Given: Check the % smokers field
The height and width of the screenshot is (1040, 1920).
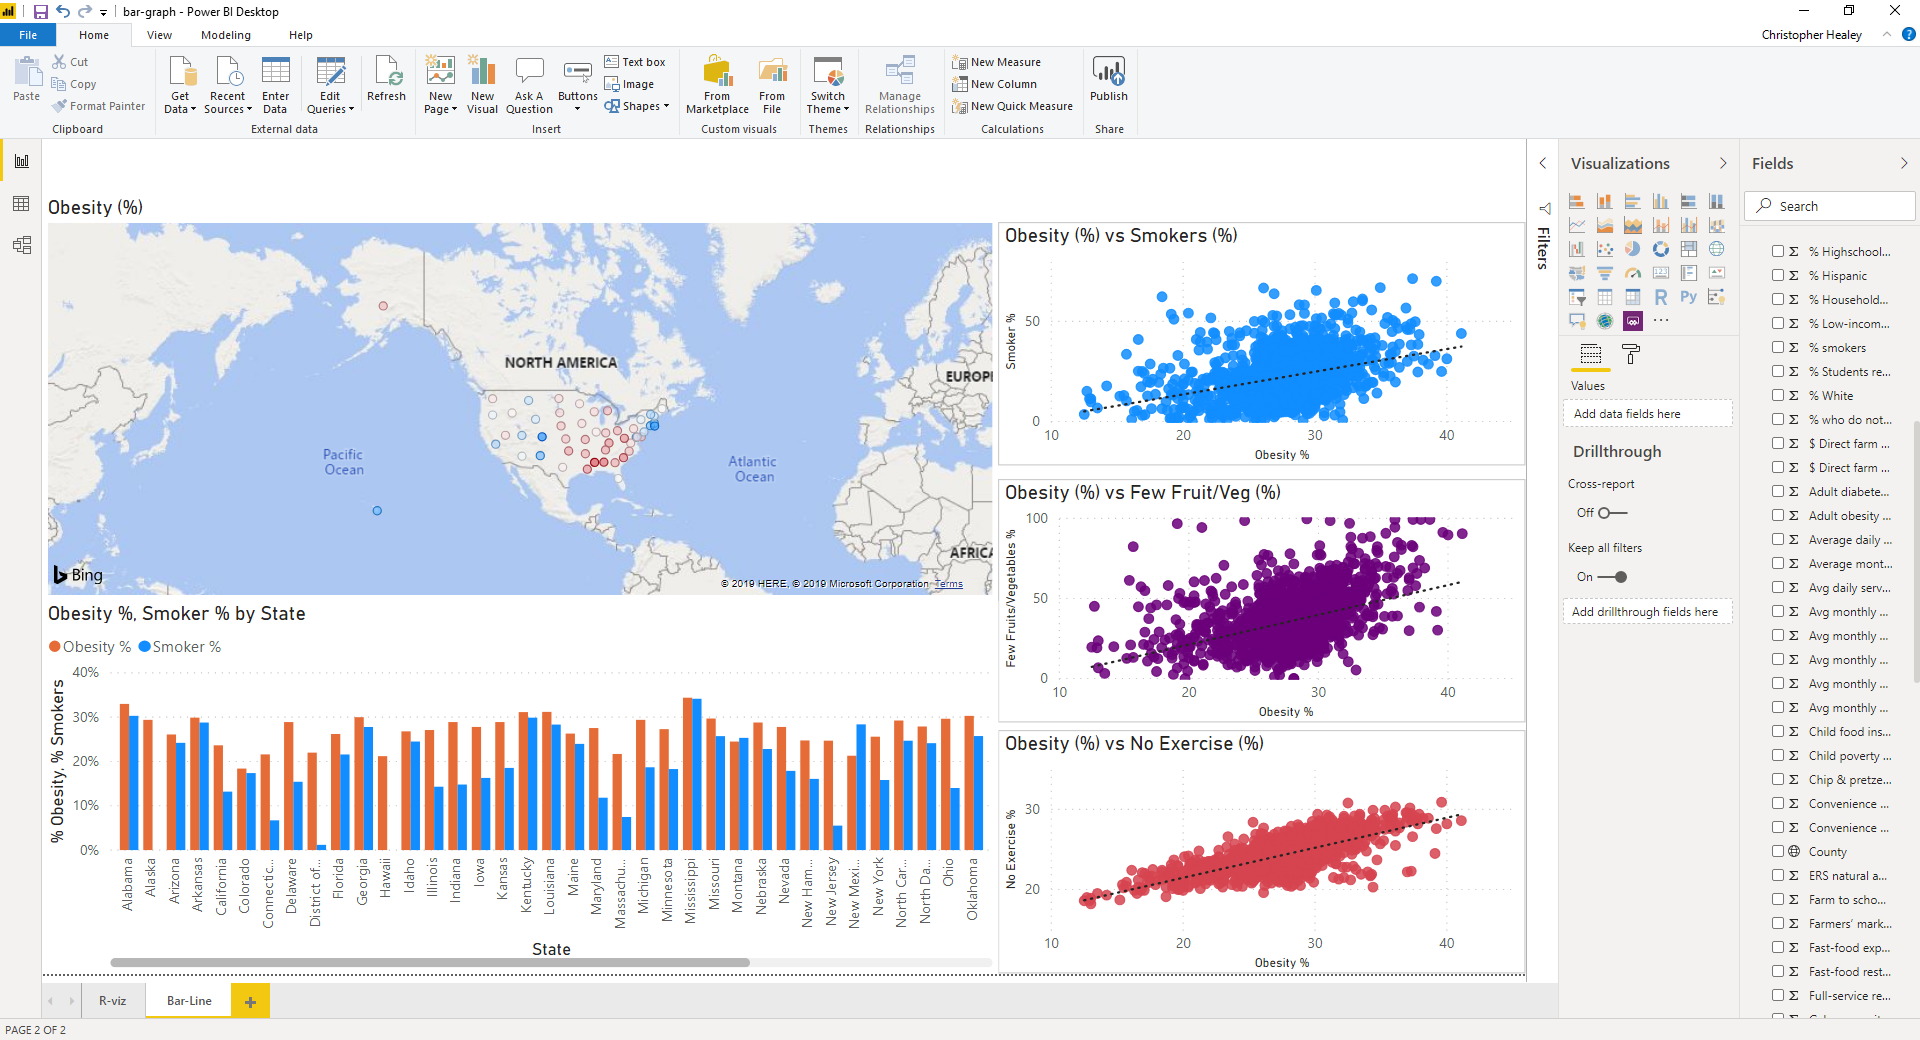Looking at the screenshot, I should point(1778,347).
